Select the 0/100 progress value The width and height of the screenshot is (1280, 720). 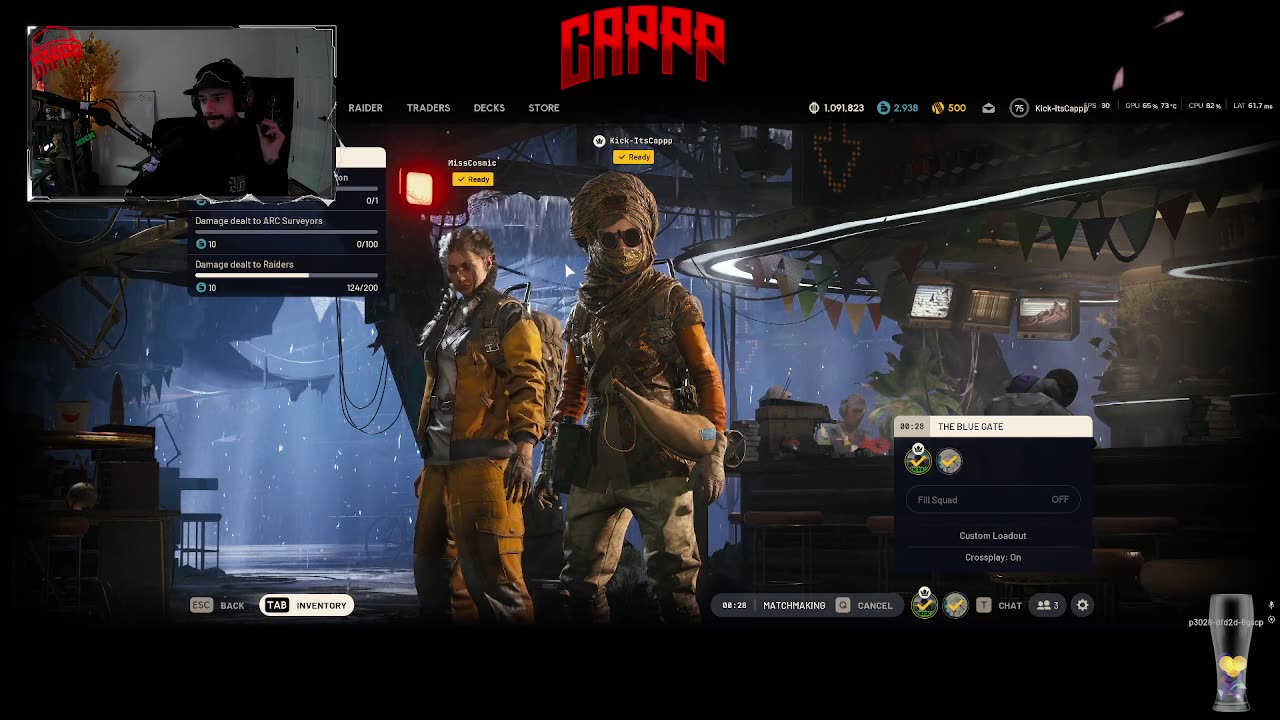click(367, 244)
